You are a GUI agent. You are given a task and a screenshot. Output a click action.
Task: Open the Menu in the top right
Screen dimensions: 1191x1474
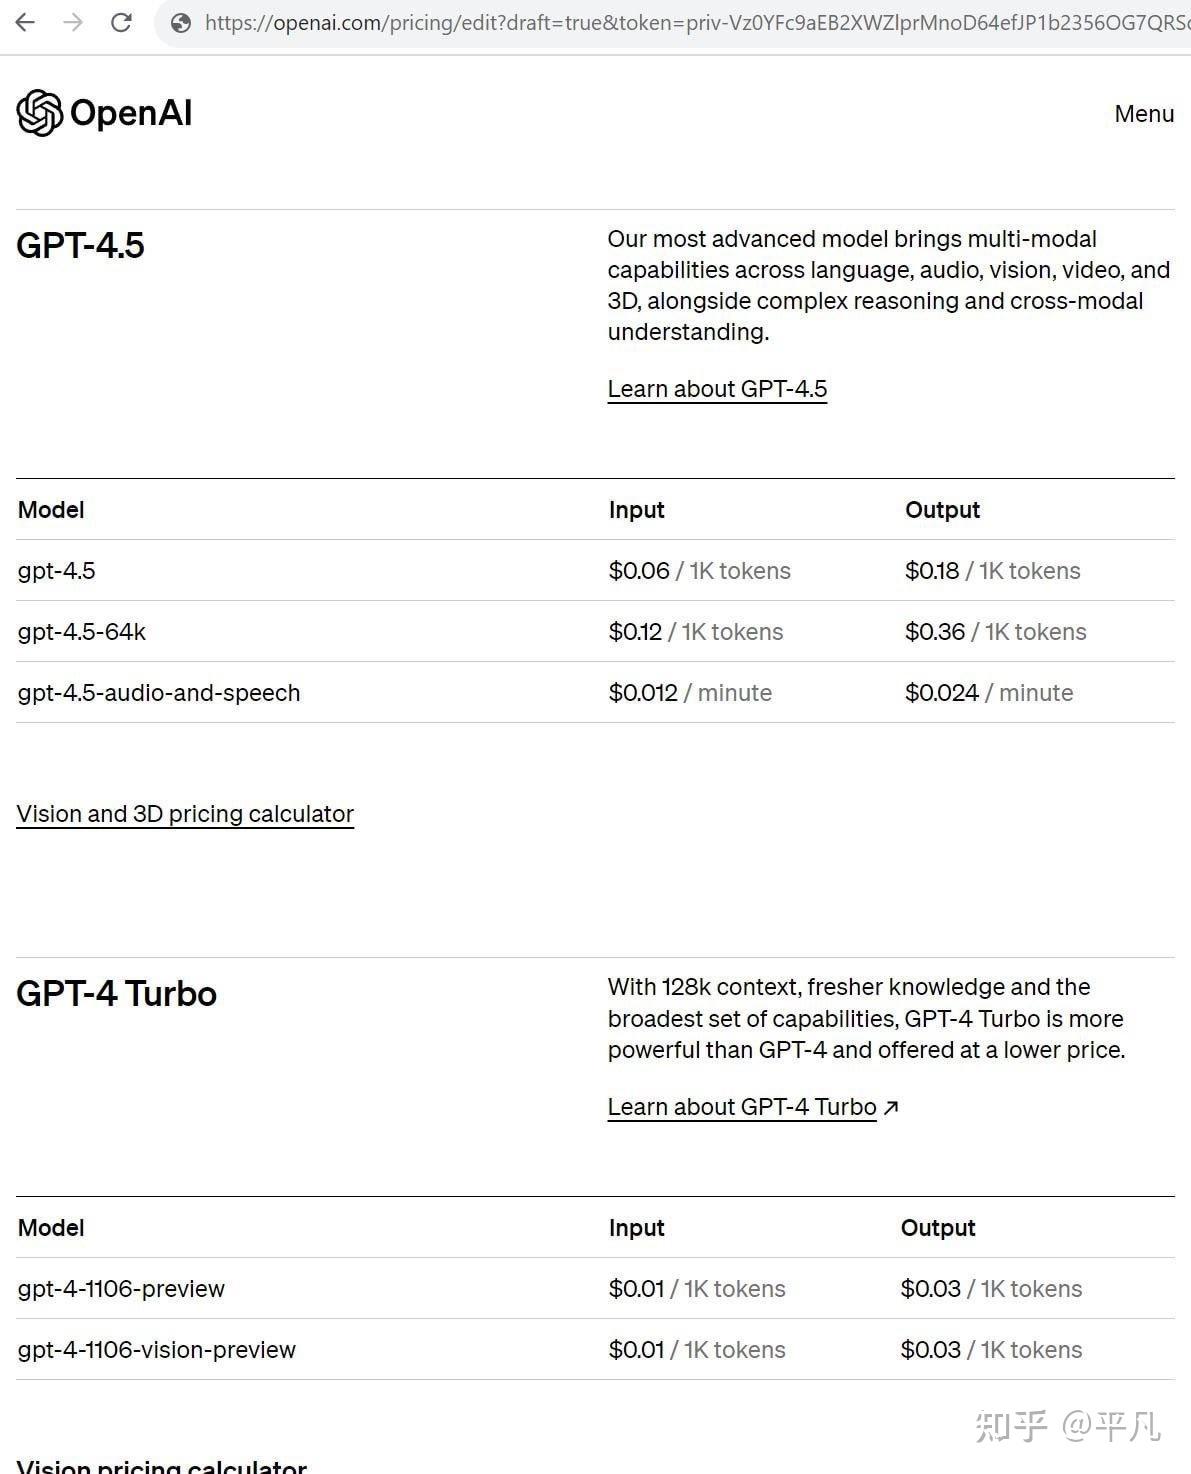pos(1143,114)
